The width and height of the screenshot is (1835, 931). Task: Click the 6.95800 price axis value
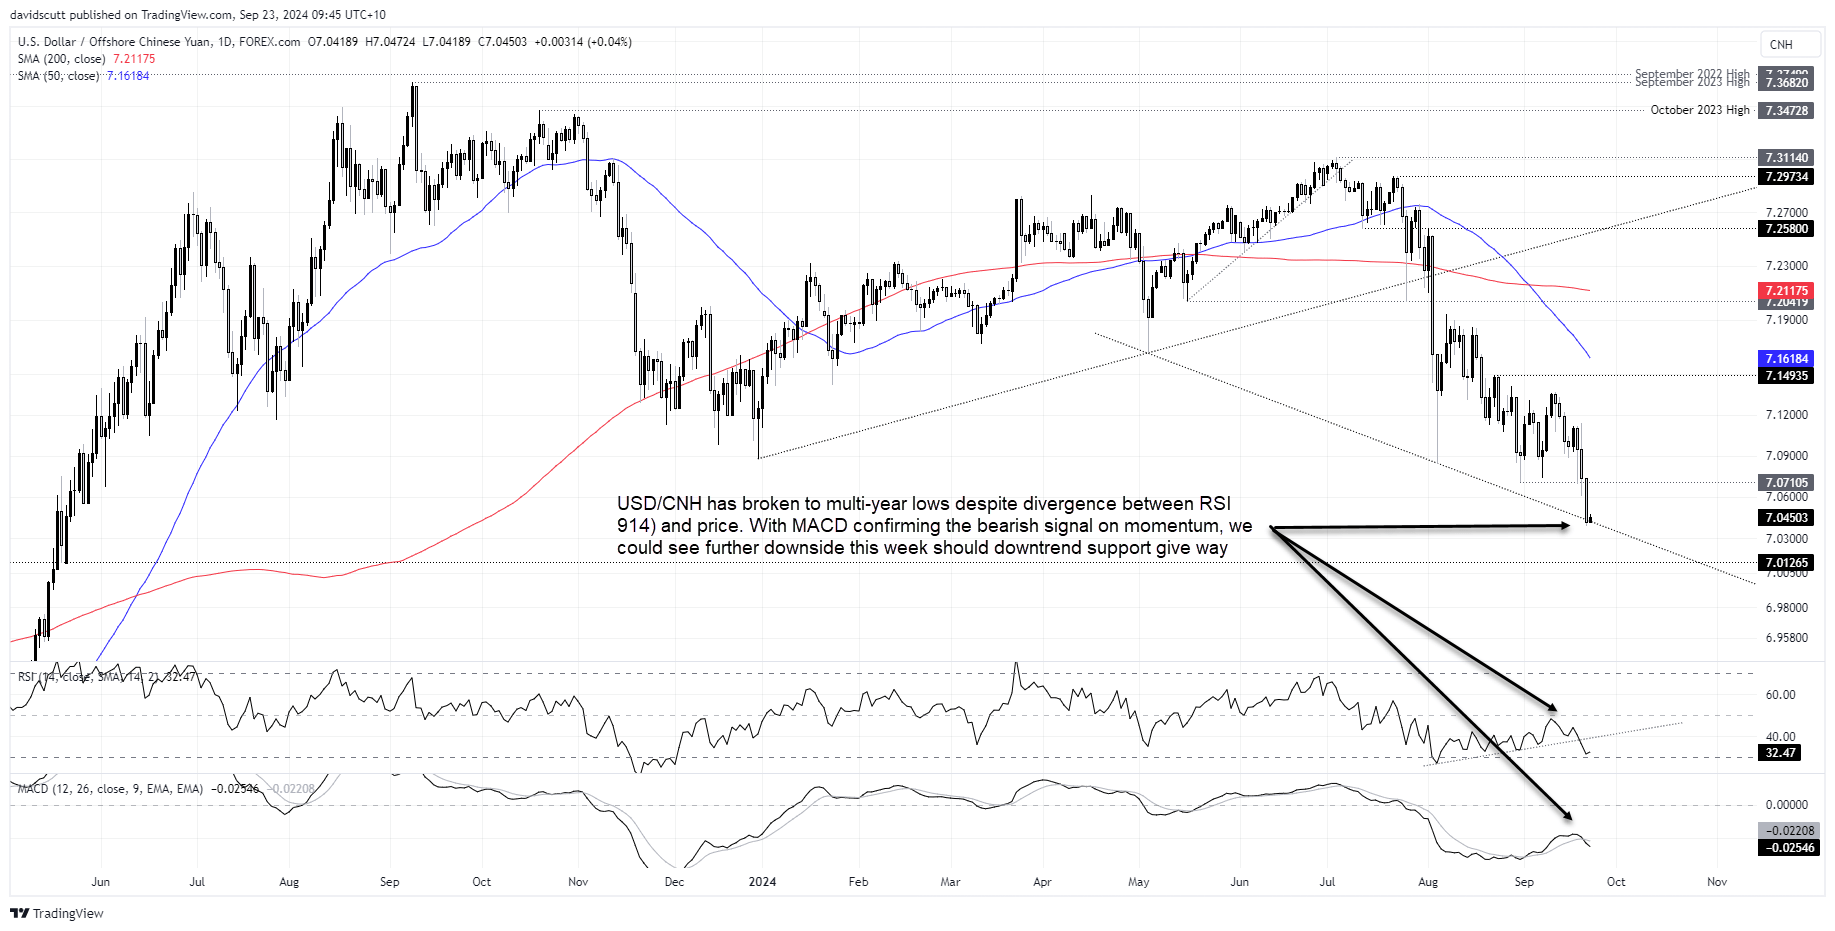coord(1786,638)
